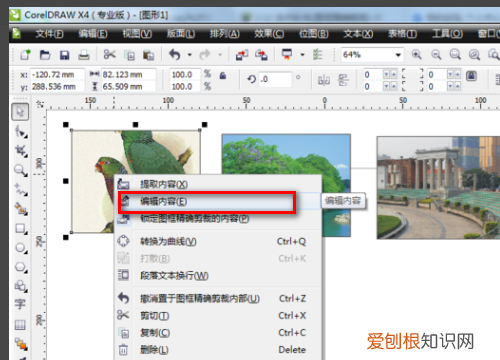Choose 段落文本换行(W) from context menu
Image resolution: width=500 pixels, height=360 pixels.
tap(218, 276)
